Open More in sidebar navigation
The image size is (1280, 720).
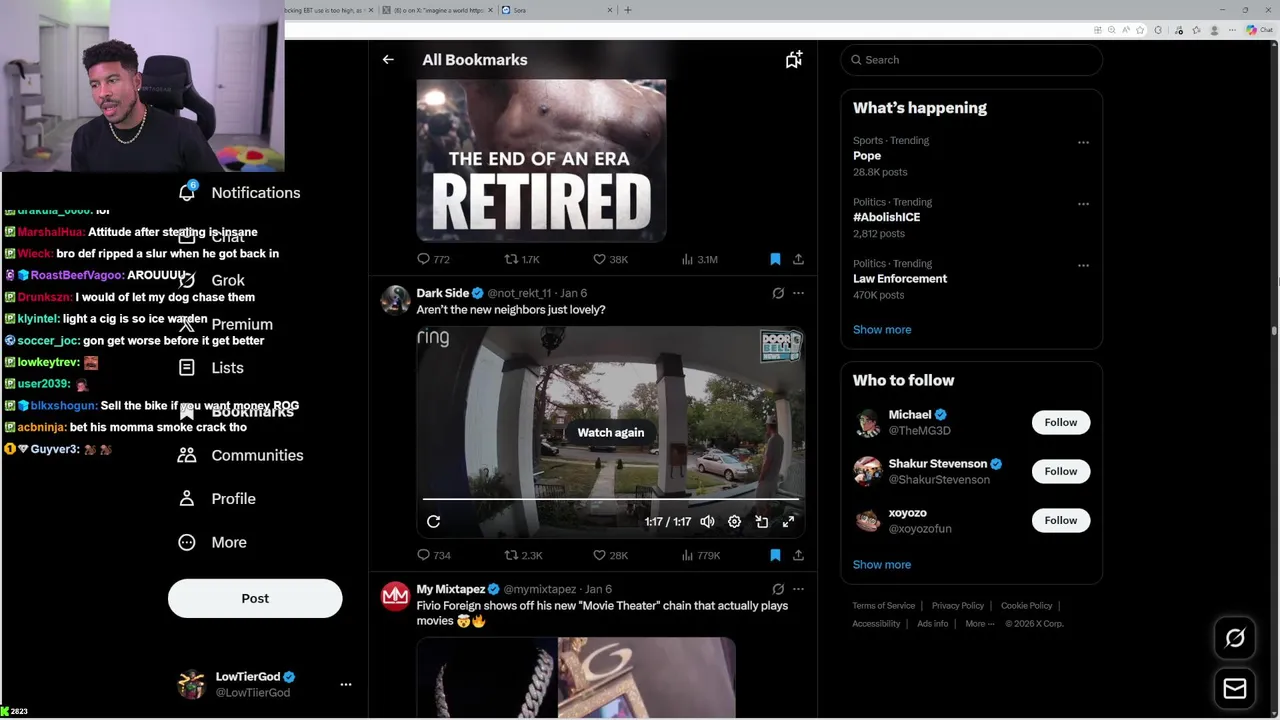(212, 542)
